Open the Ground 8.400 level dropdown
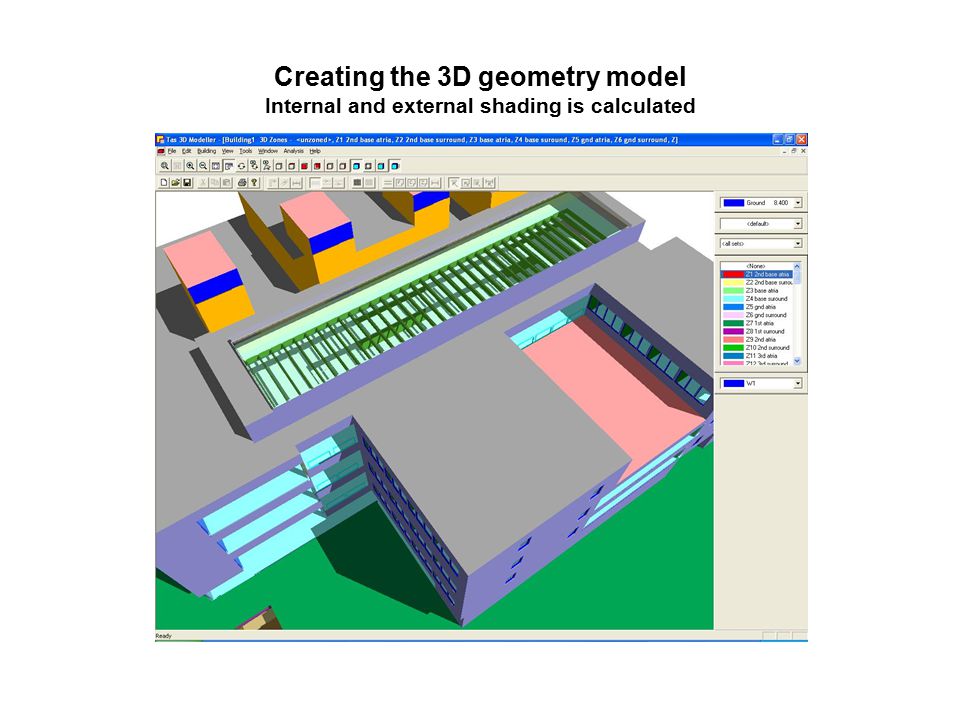 click(x=798, y=203)
